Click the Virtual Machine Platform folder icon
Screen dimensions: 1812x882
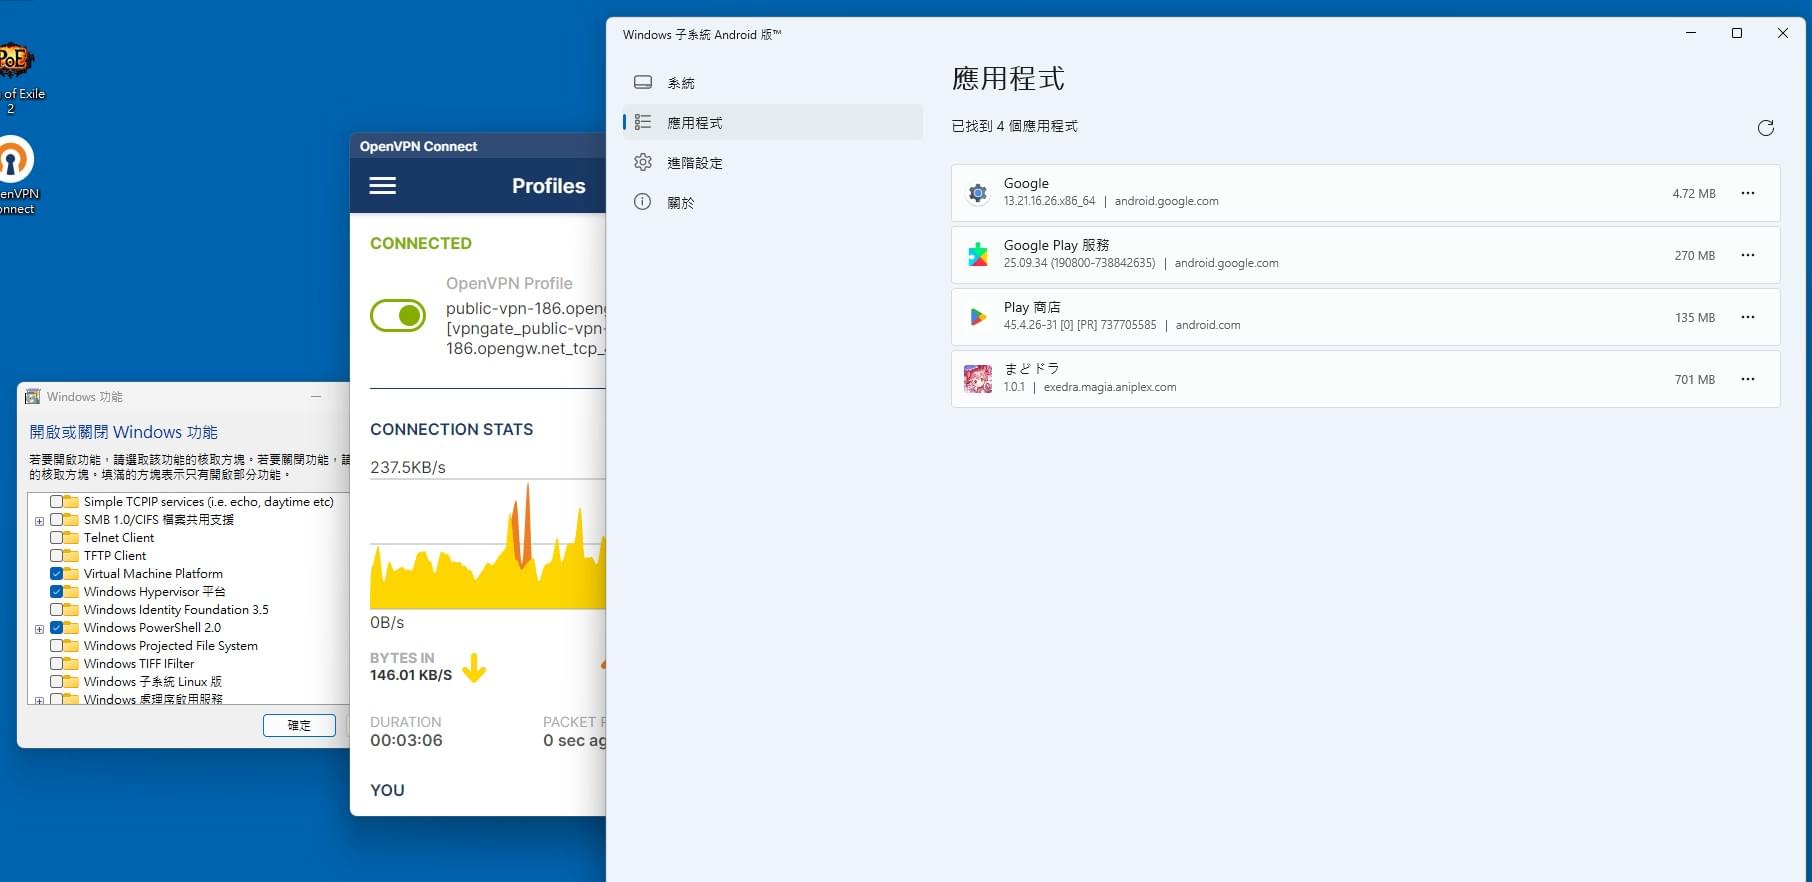coord(71,574)
